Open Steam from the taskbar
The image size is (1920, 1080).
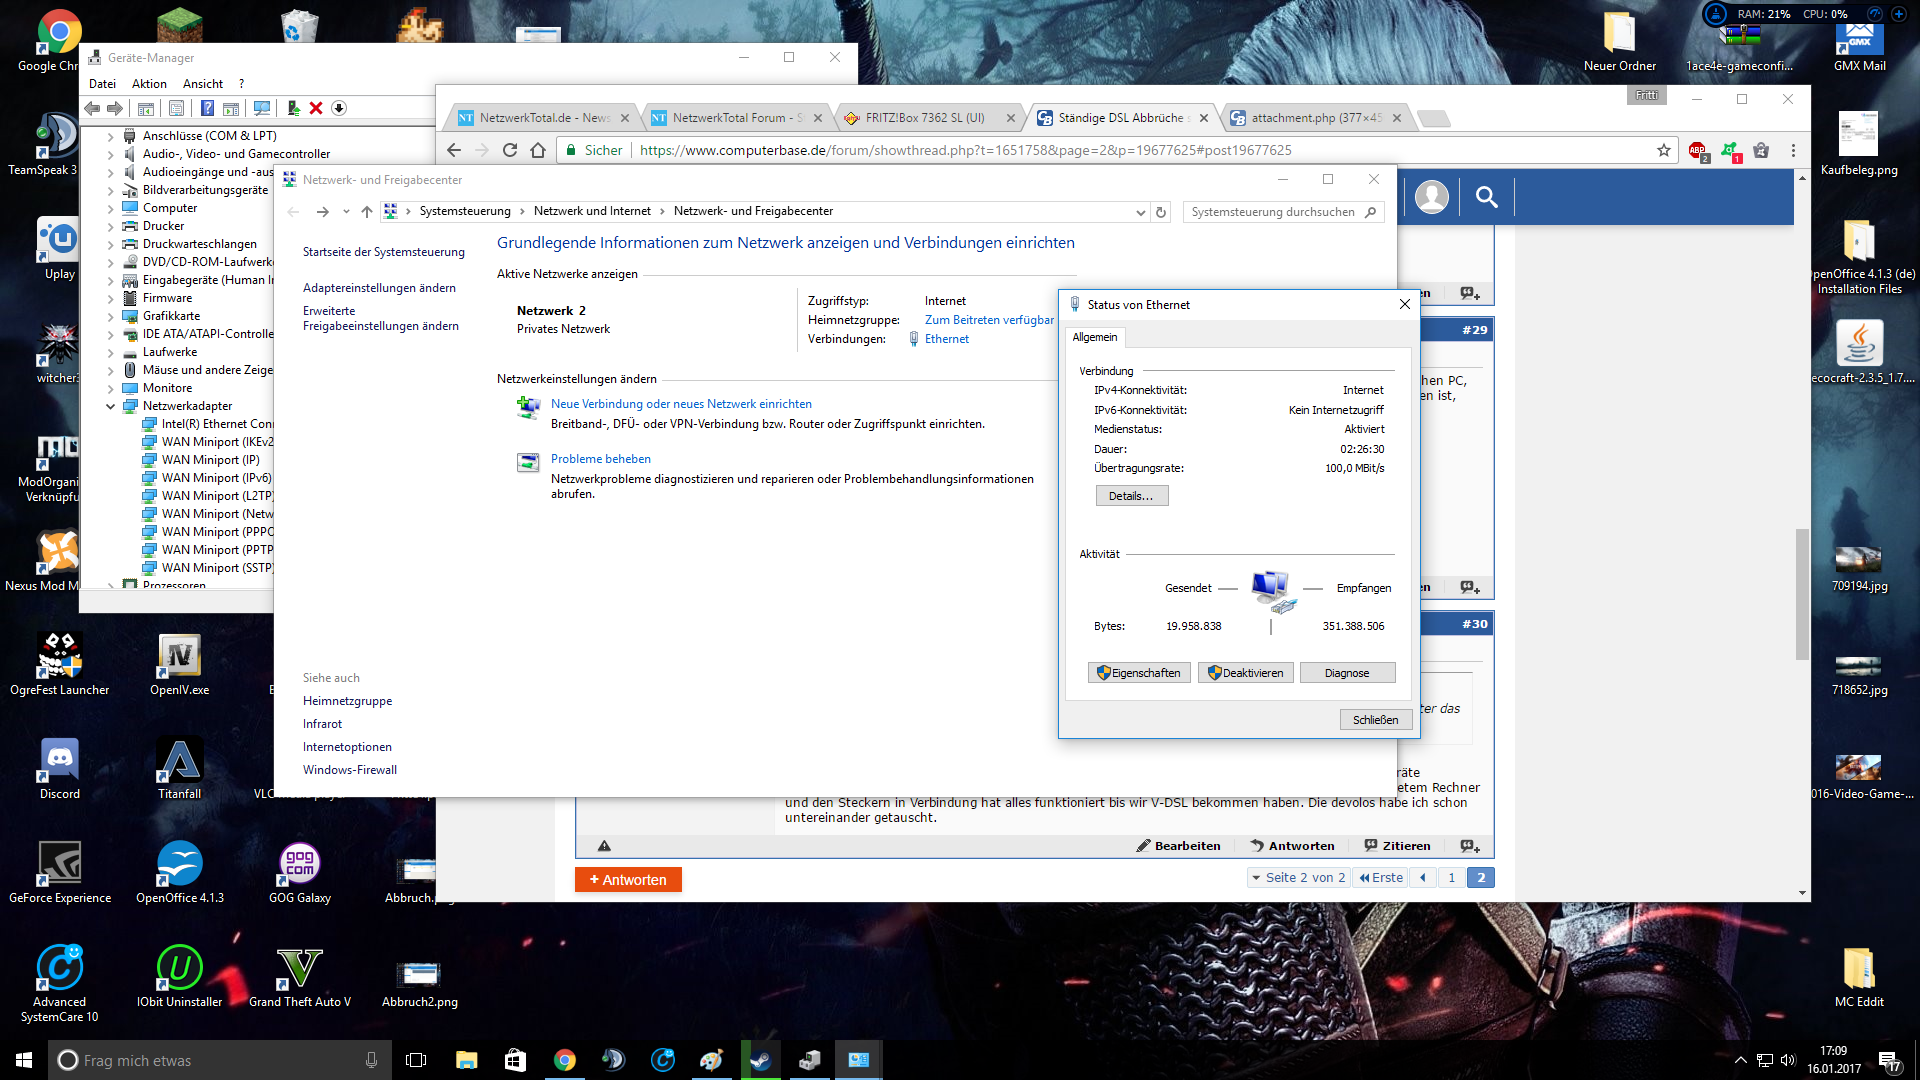tap(760, 1060)
